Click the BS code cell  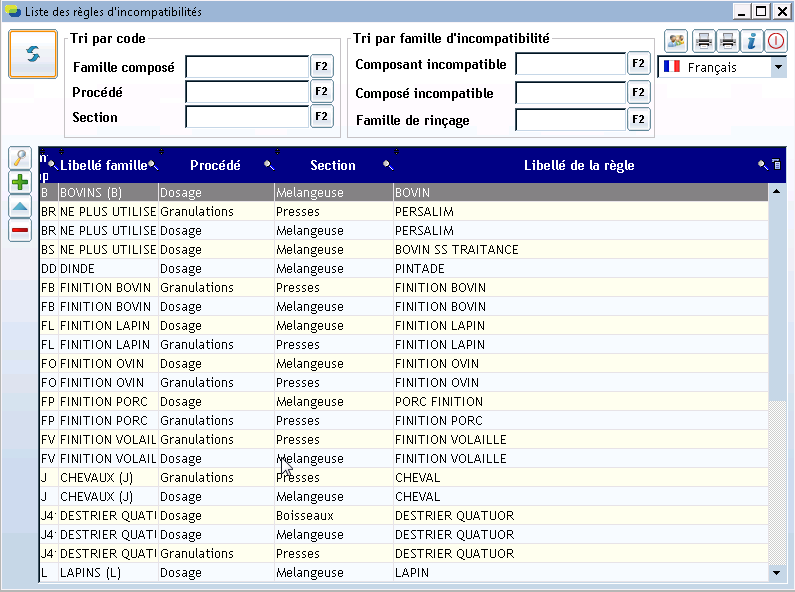tap(48, 249)
